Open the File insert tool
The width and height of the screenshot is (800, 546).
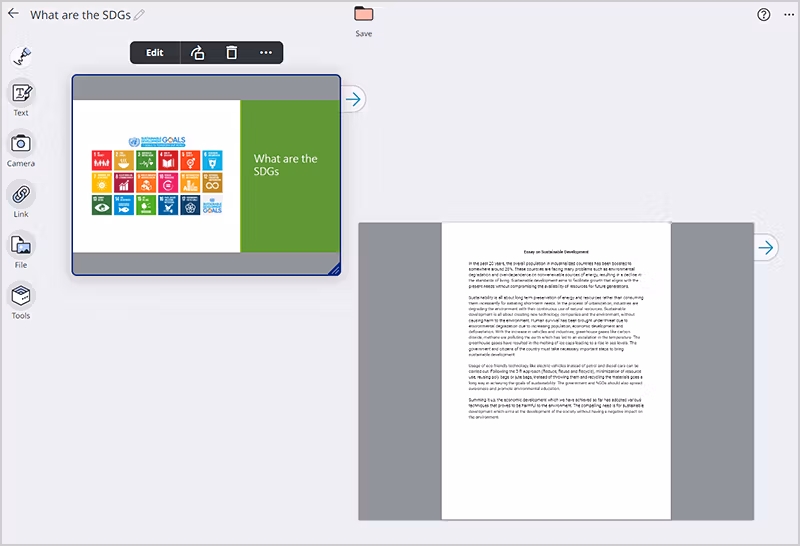point(21,246)
